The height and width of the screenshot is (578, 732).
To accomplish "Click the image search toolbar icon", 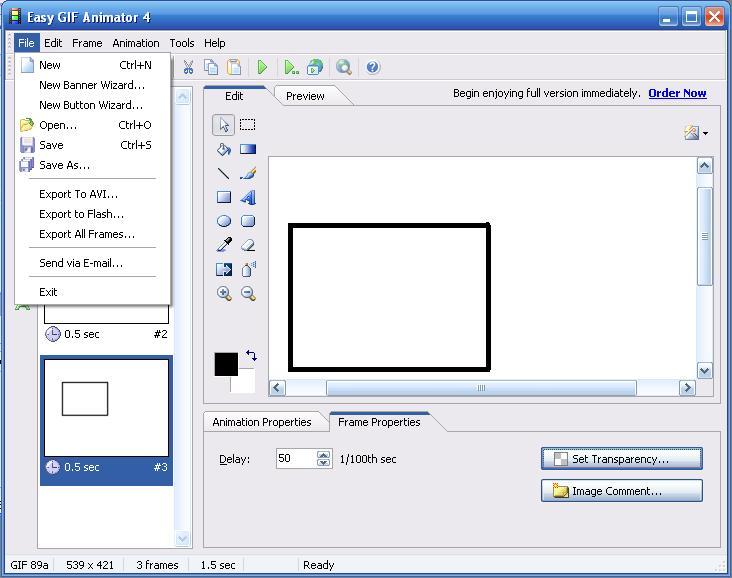I will [344, 67].
